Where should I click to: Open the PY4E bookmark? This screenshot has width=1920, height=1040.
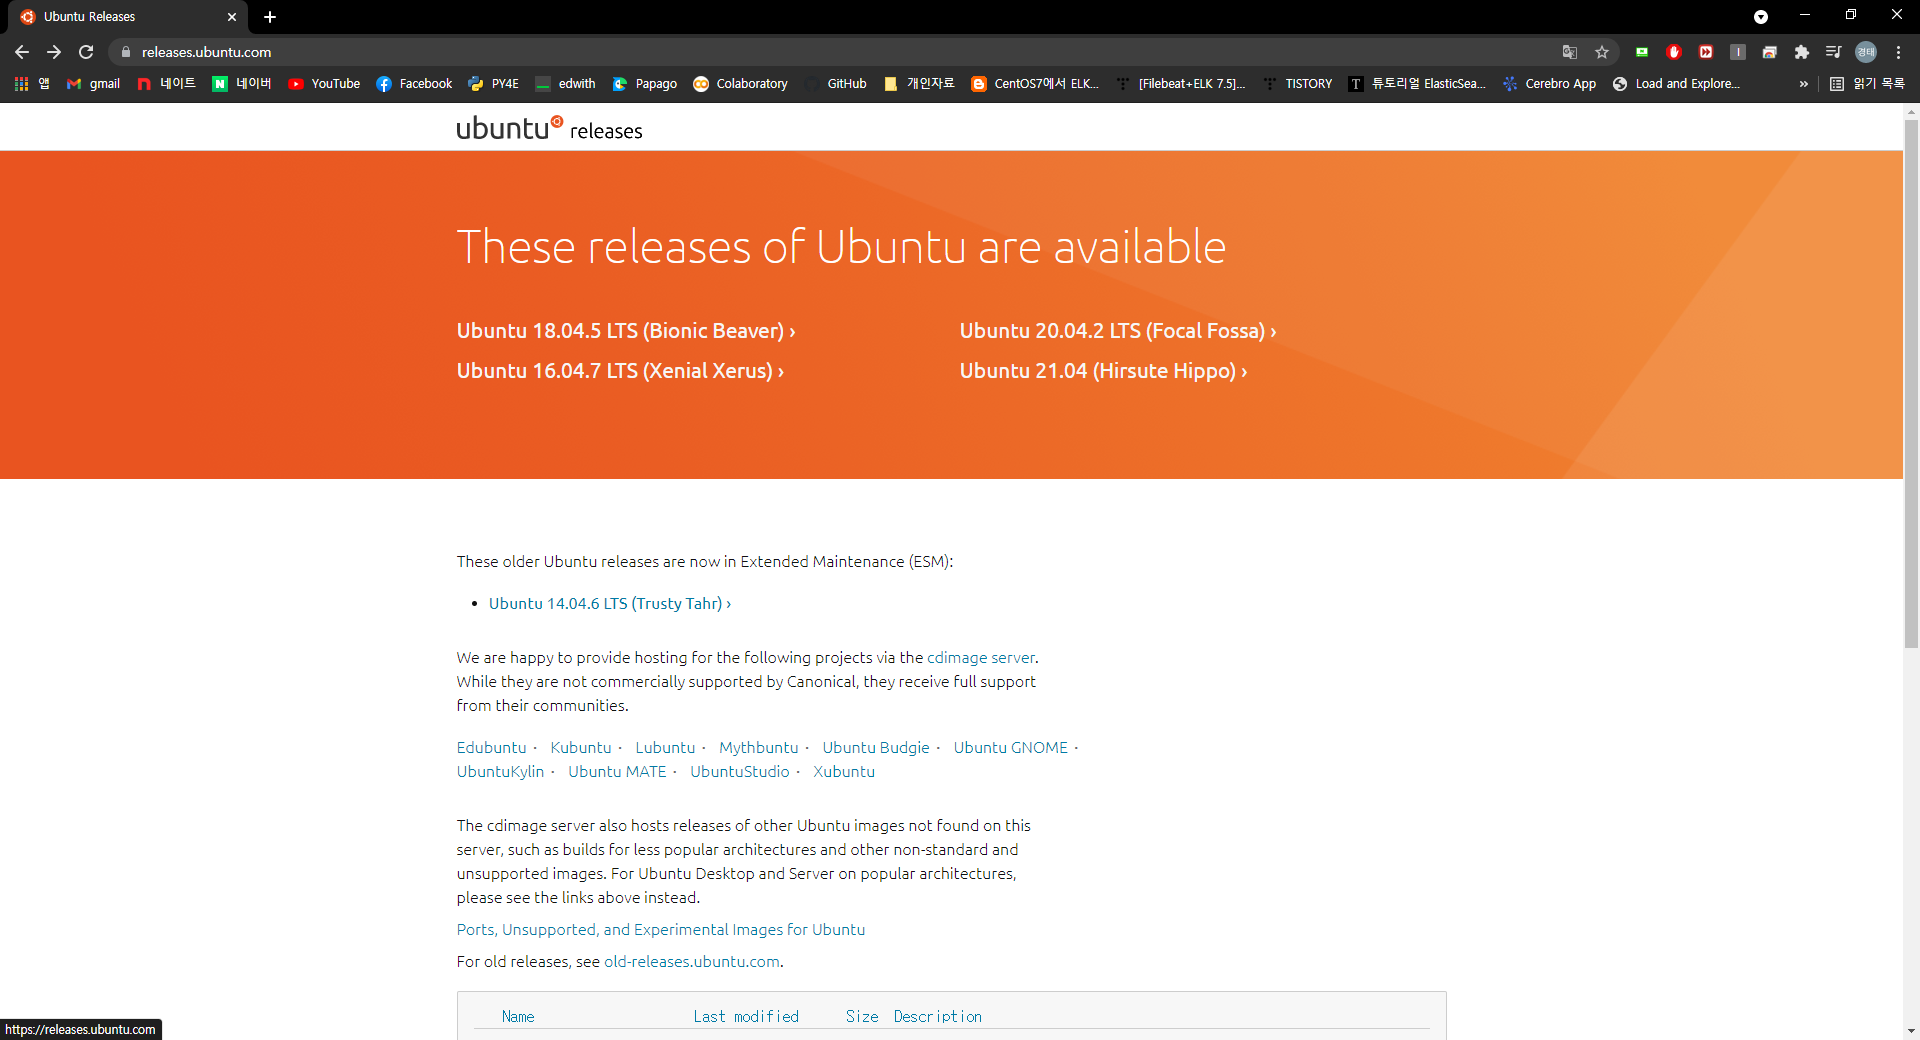click(x=493, y=84)
